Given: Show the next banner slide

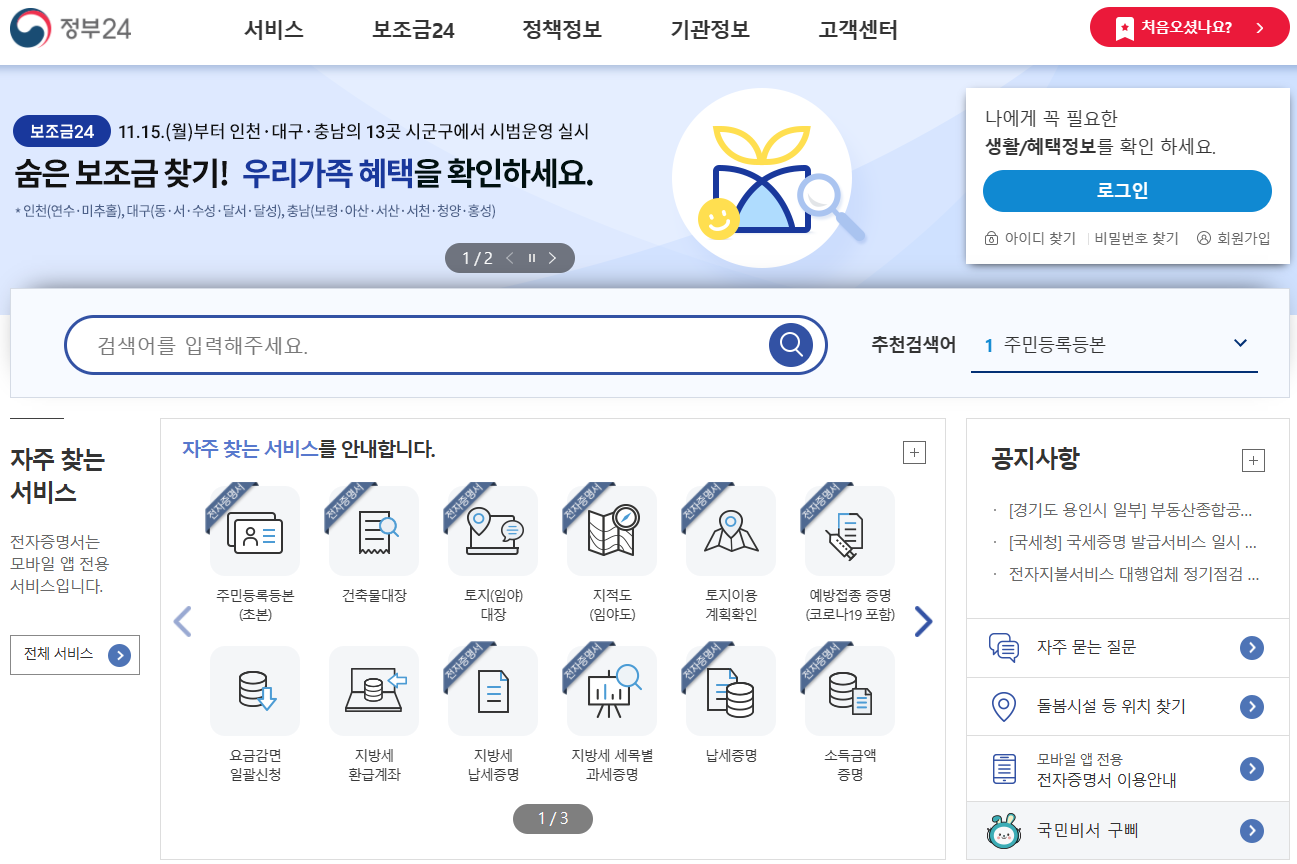Looking at the screenshot, I should point(553,258).
